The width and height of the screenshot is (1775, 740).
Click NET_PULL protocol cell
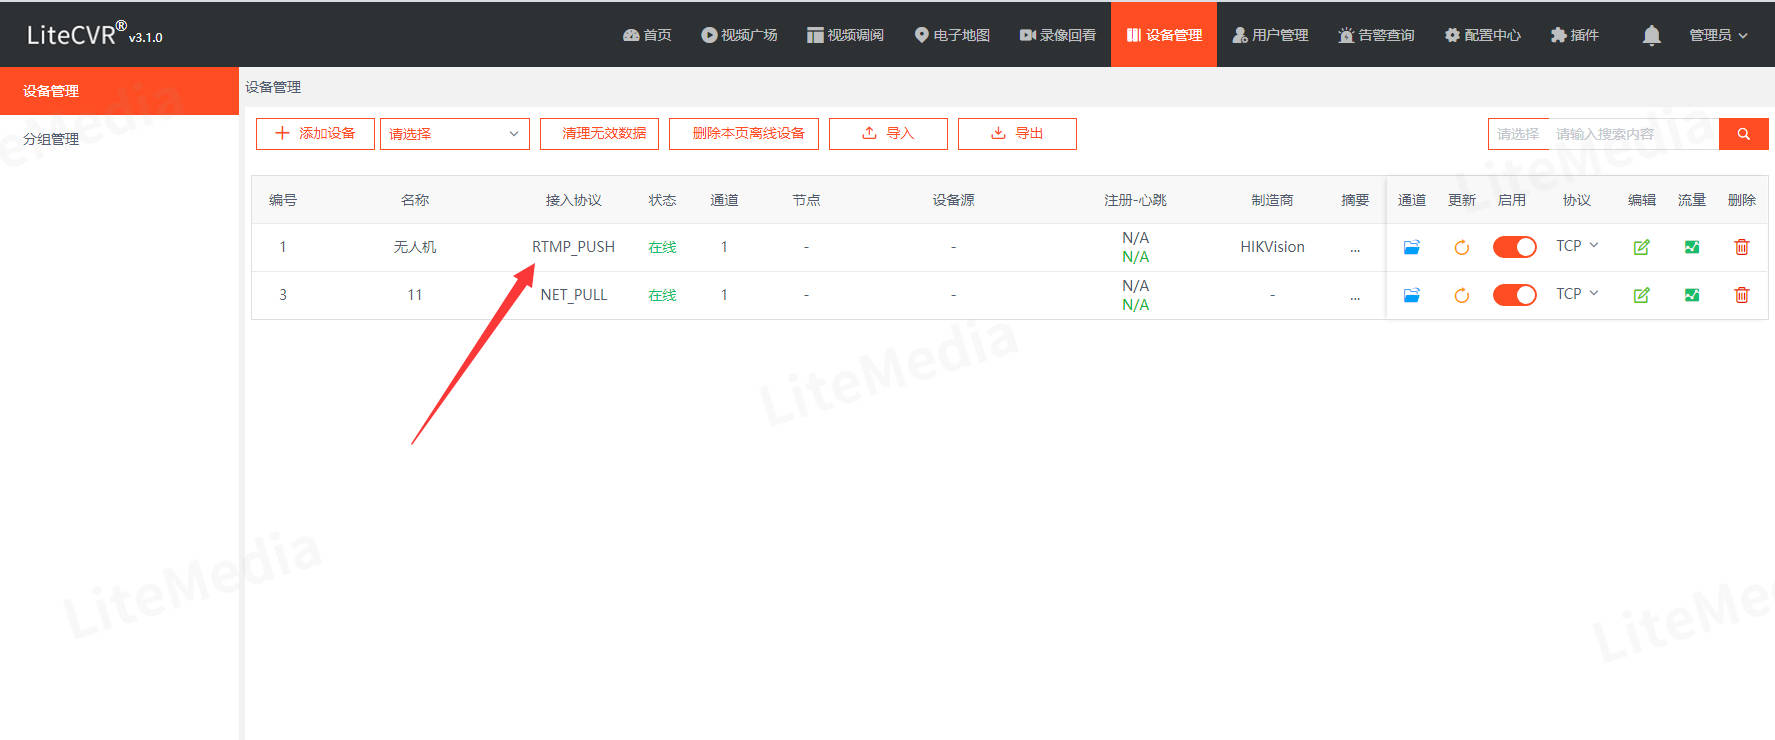point(574,295)
